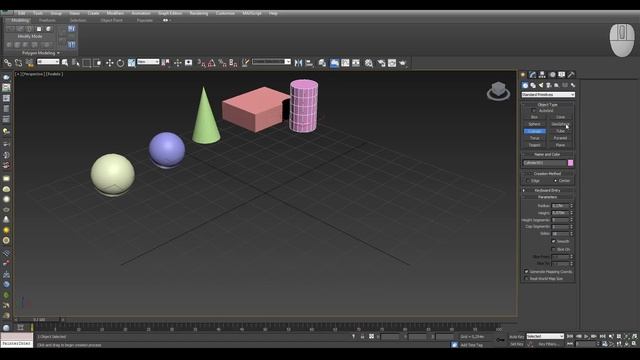640x360 pixels.
Task: Click the object name field Cylinder001
Action: point(545,163)
